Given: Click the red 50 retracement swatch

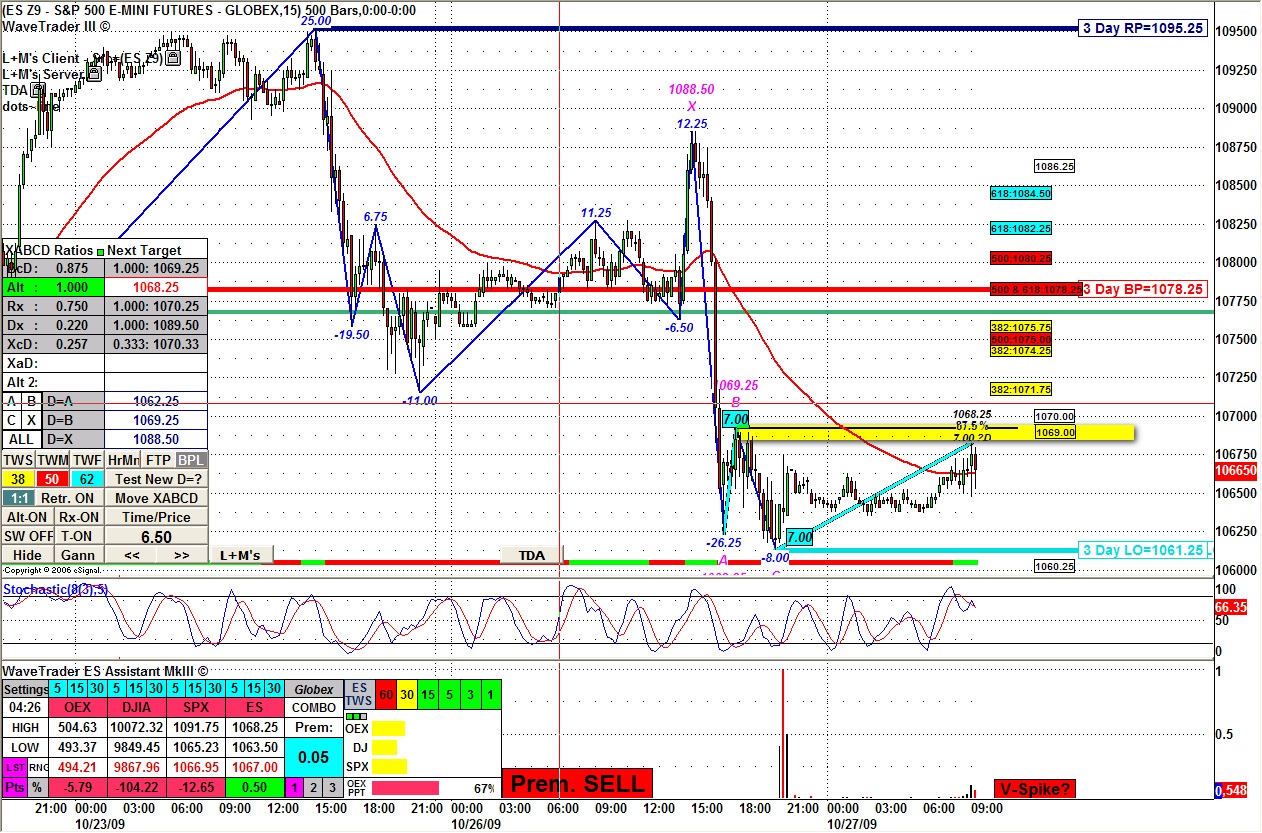Looking at the screenshot, I should 52,479.
